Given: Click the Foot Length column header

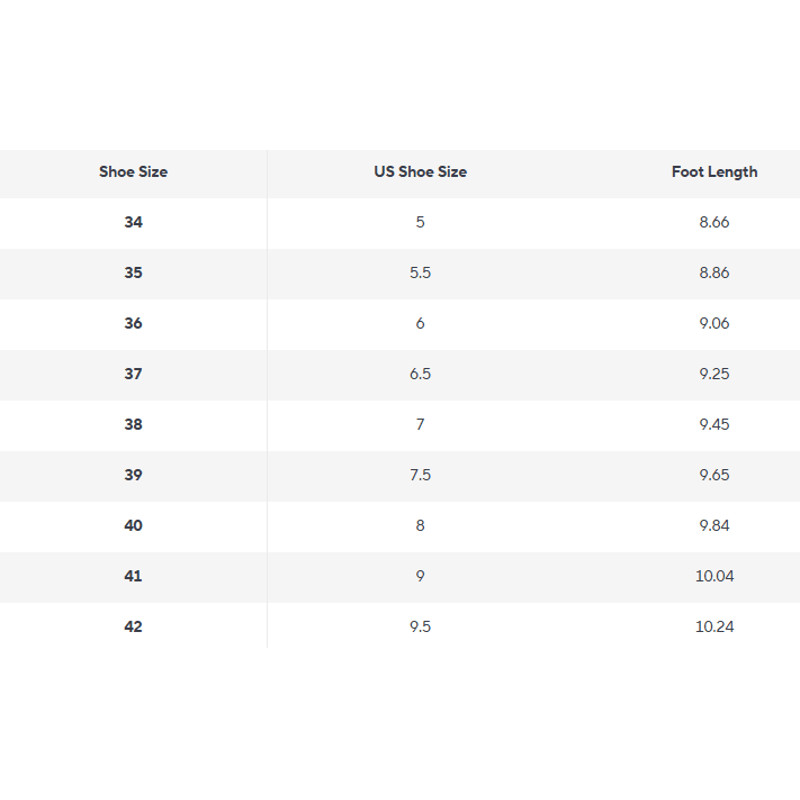Looking at the screenshot, I should point(714,172).
